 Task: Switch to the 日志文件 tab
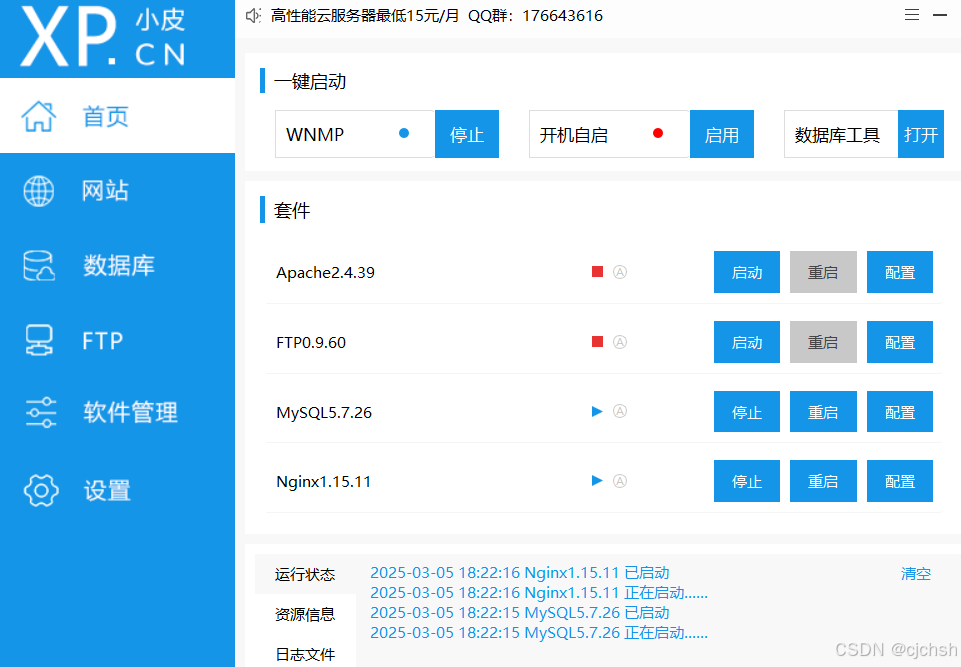(305, 654)
